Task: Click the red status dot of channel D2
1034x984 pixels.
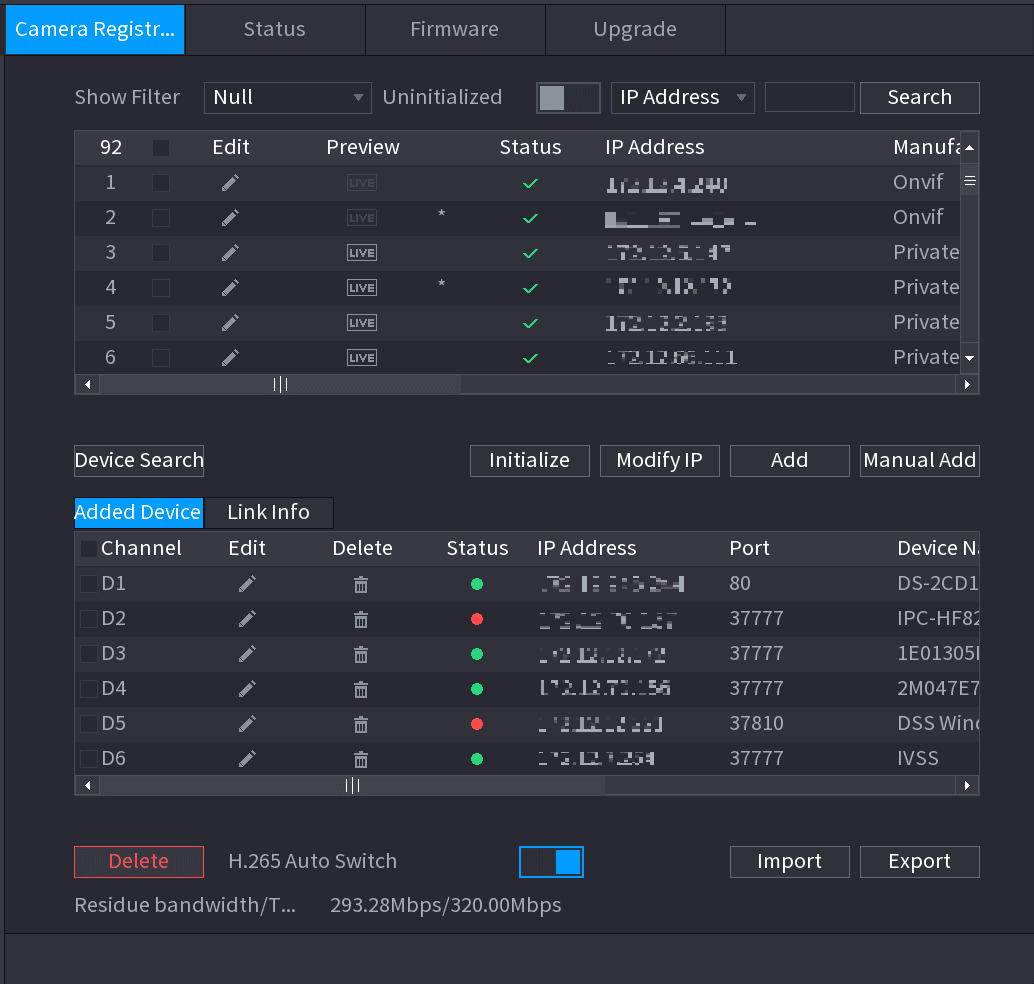Action: [477, 619]
